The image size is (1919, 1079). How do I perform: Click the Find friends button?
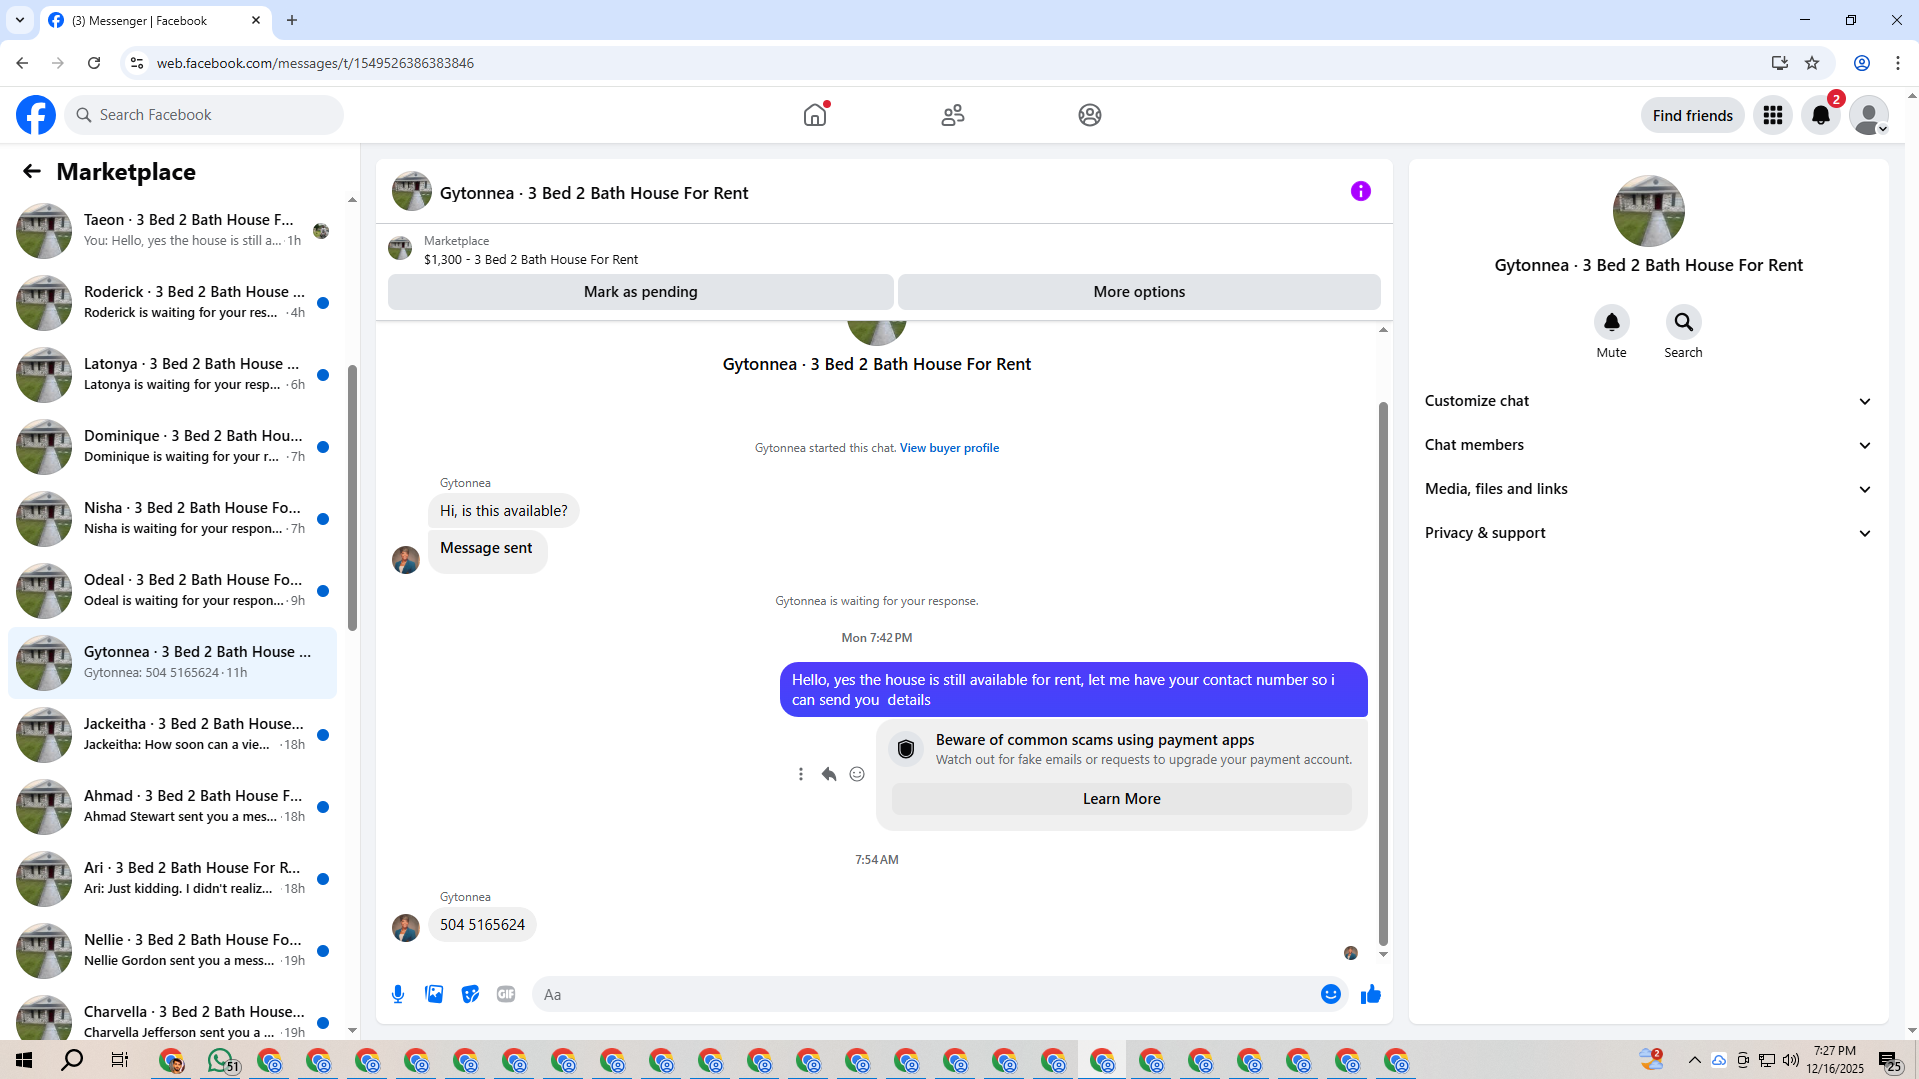(x=1693, y=115)
